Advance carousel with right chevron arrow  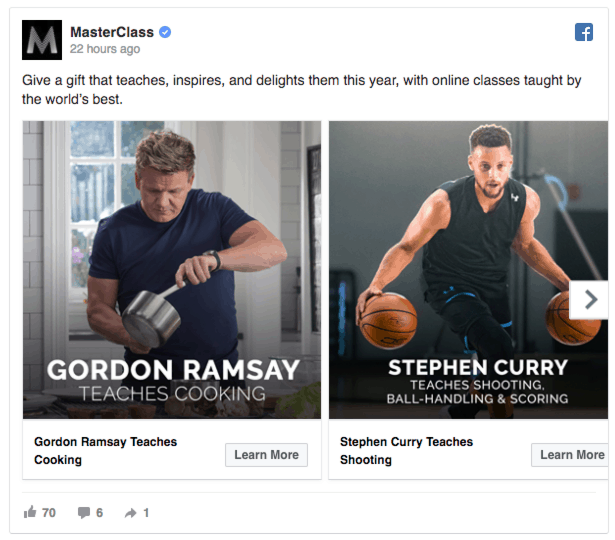(590, 299)
